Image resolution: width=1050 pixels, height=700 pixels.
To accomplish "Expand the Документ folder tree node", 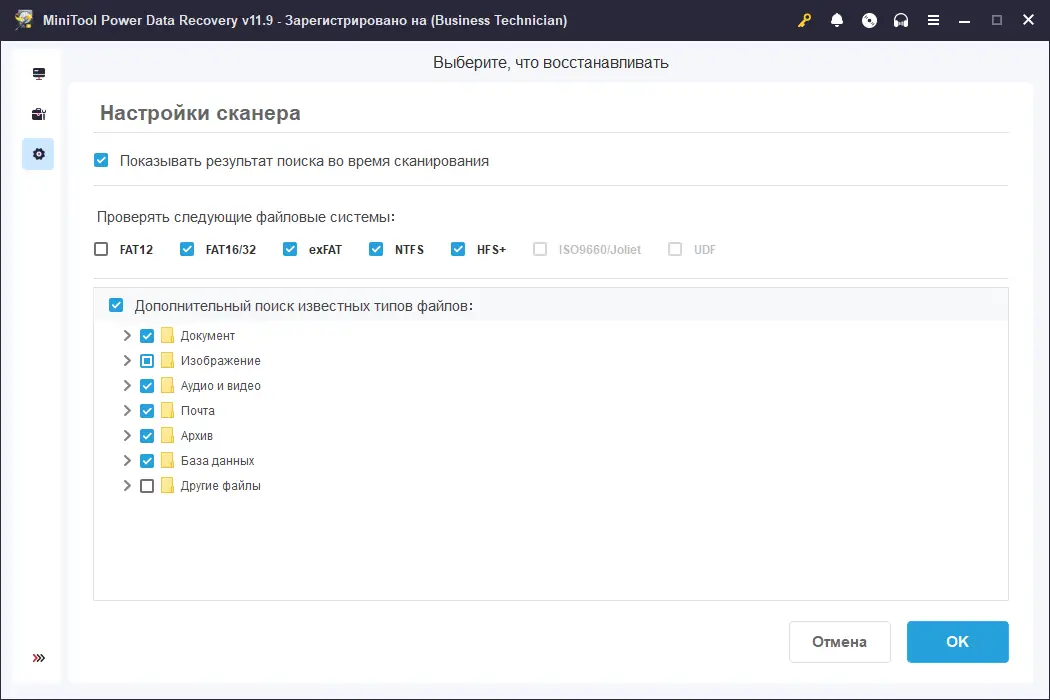I will [x=127, y=336].
